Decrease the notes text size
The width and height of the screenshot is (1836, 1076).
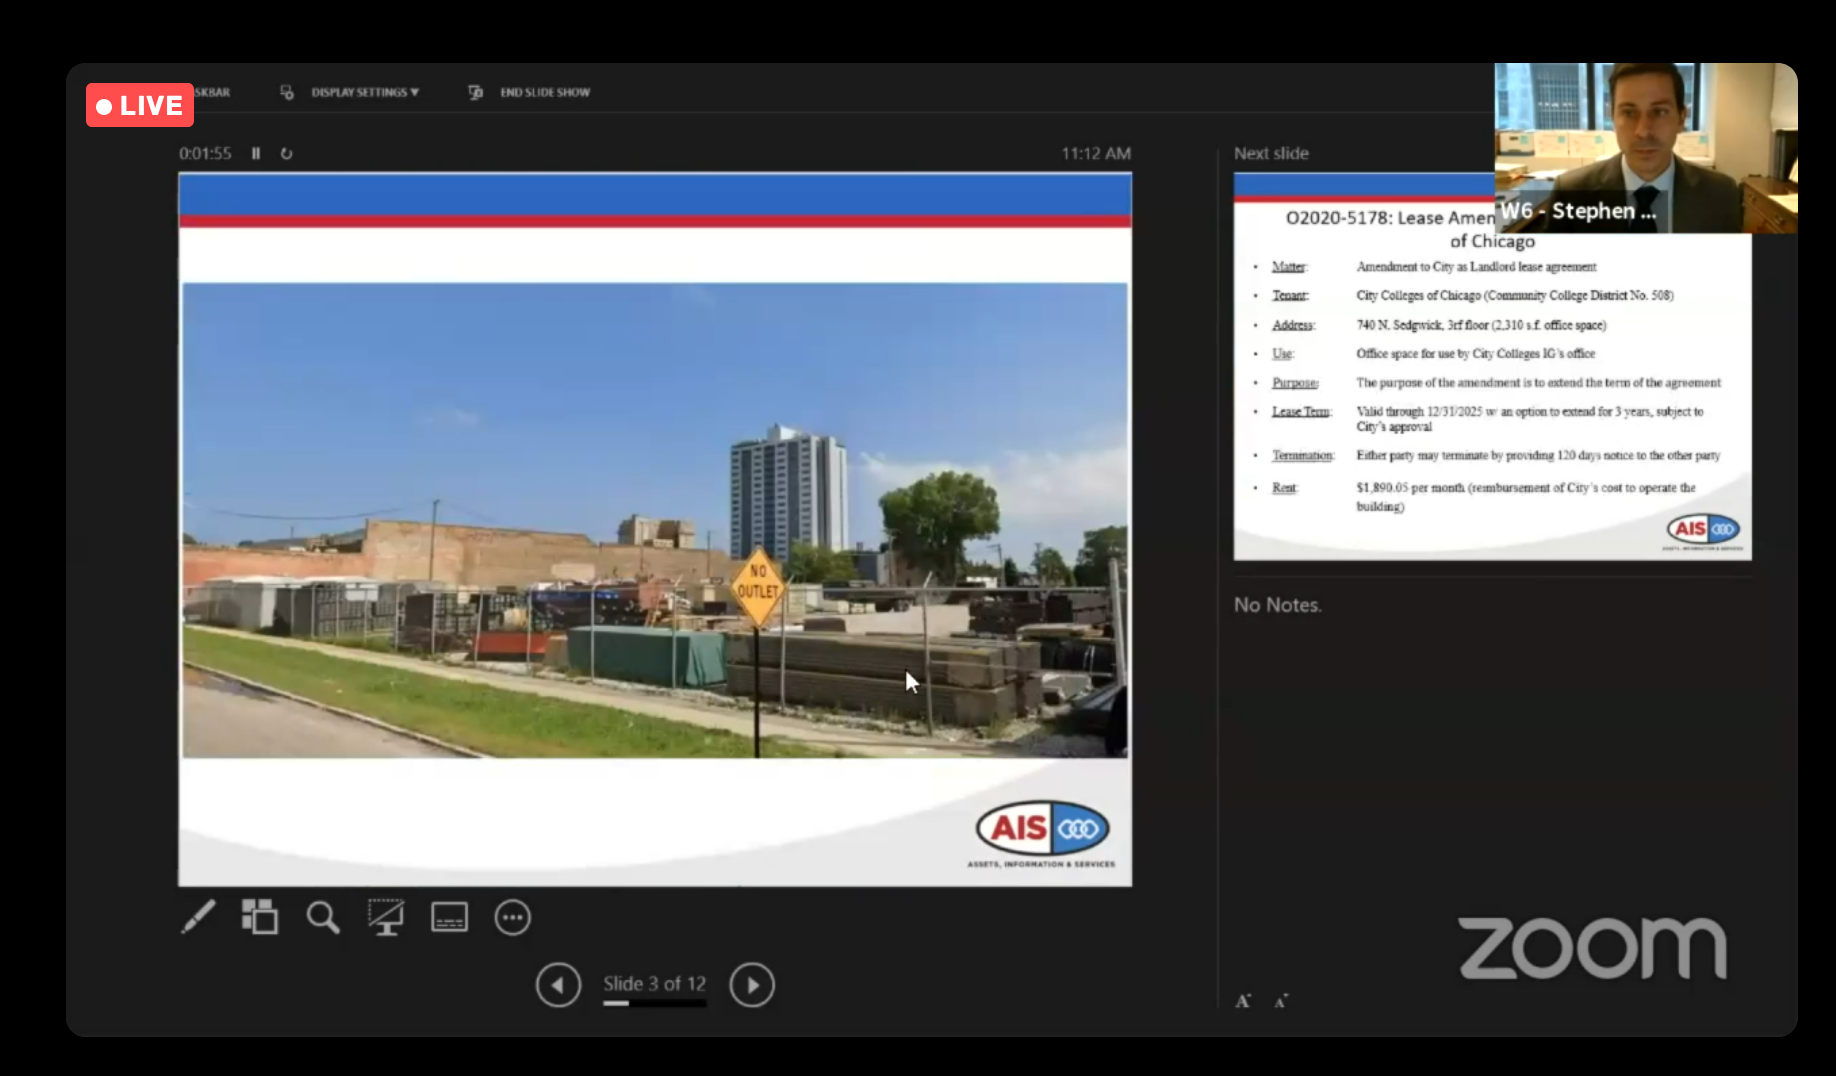point(1281,1000)
